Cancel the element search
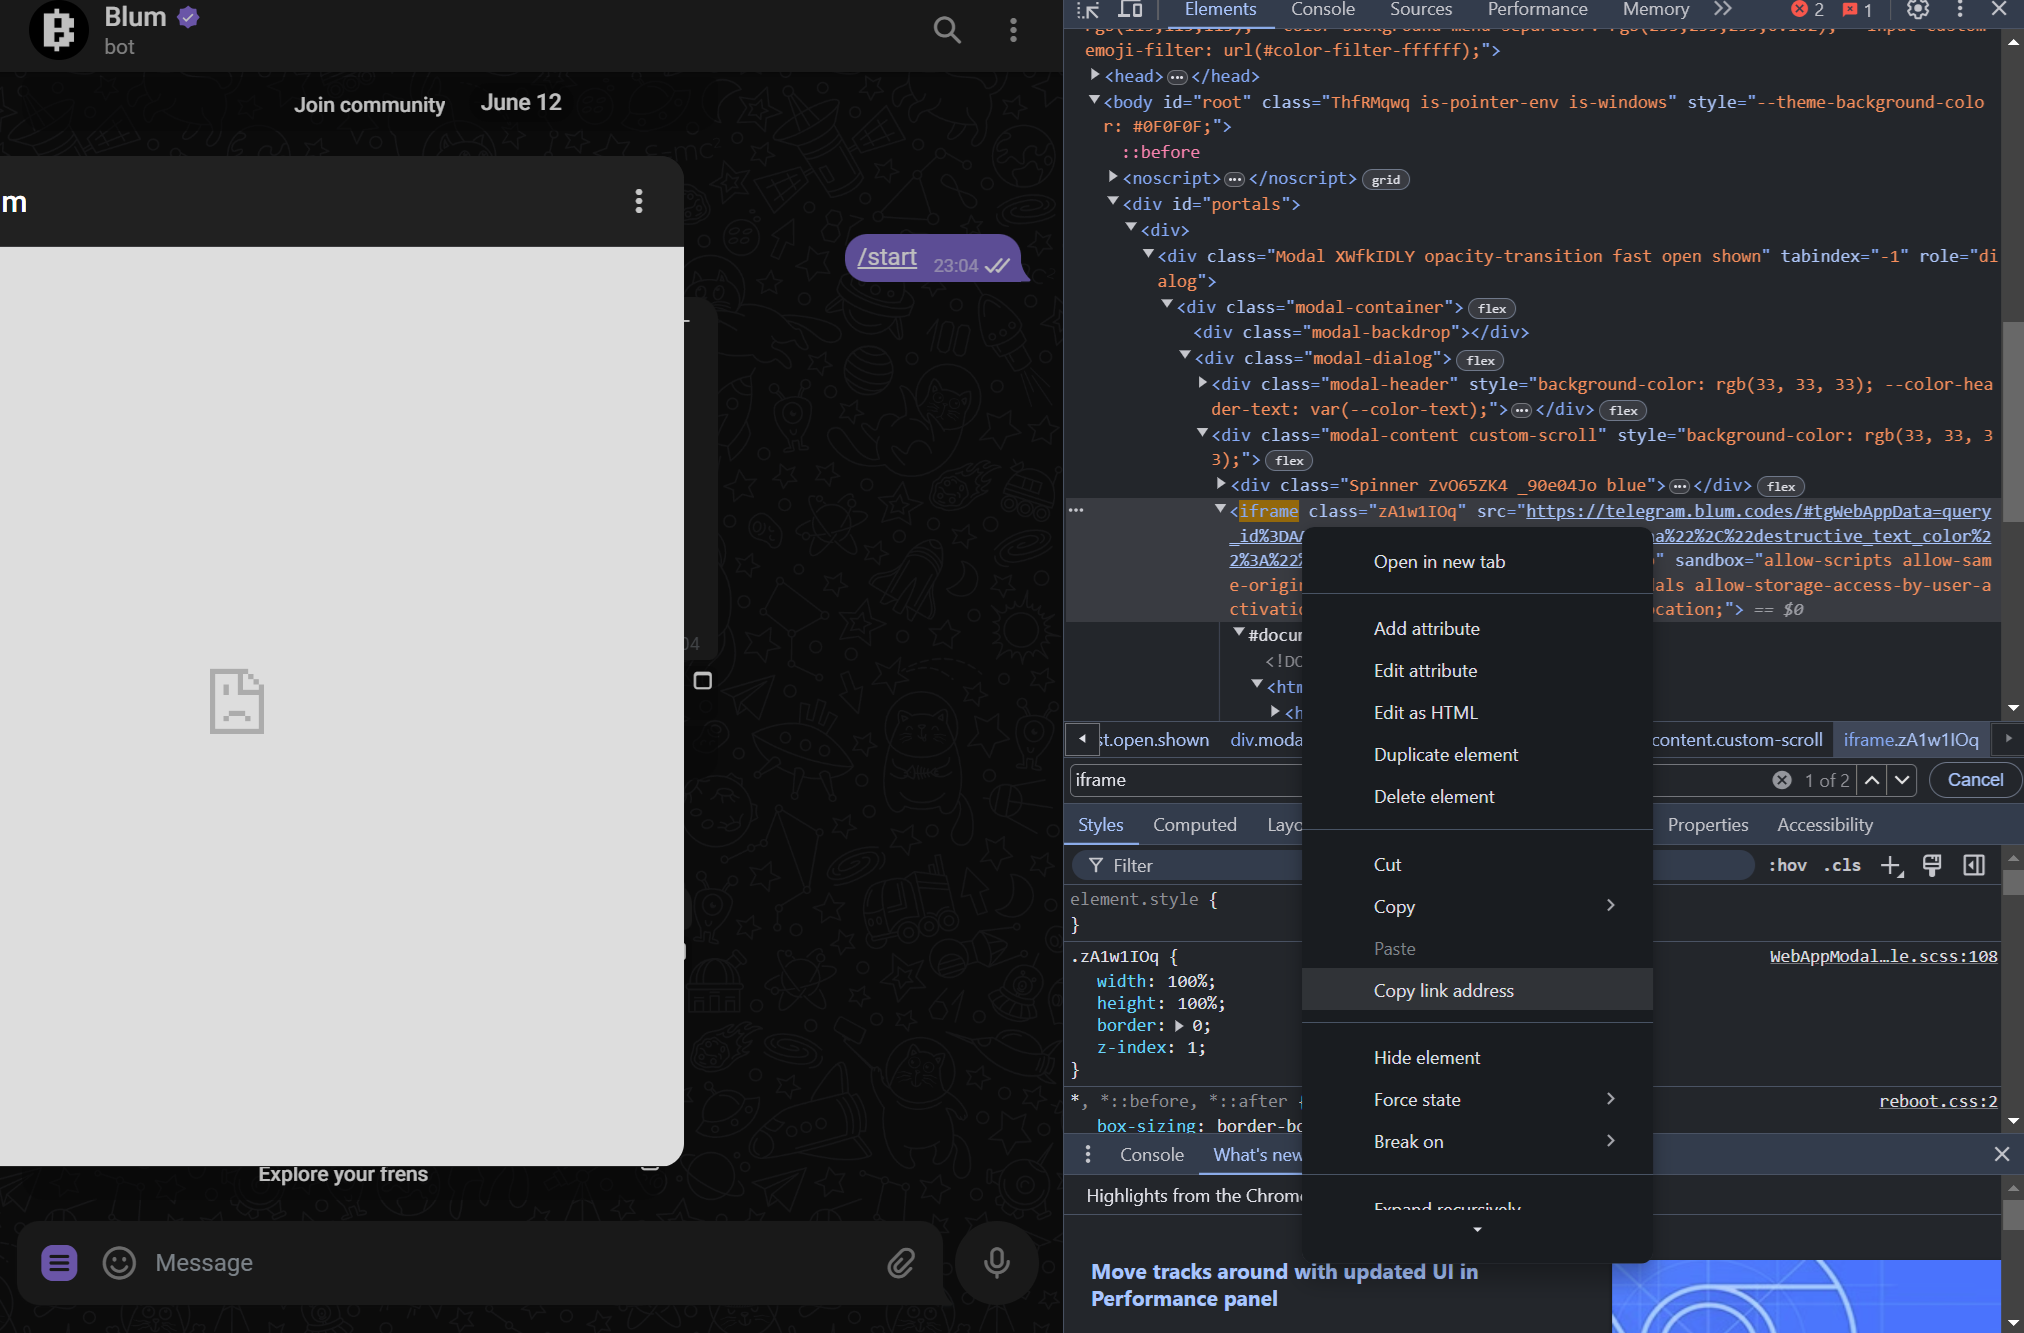2024x1333 pixels. [1975, 780]
